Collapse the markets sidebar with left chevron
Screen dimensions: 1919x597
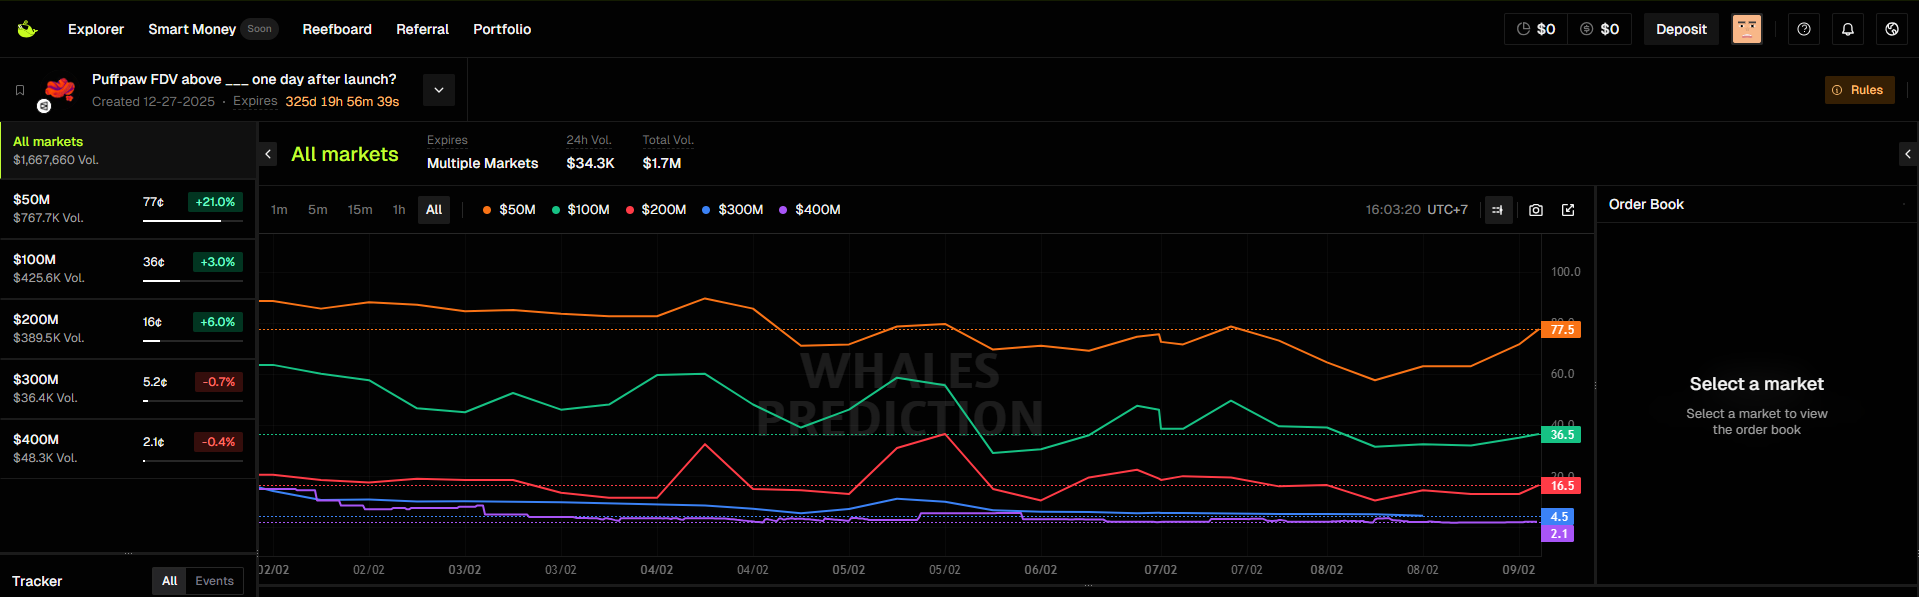(x=268, y=154)
